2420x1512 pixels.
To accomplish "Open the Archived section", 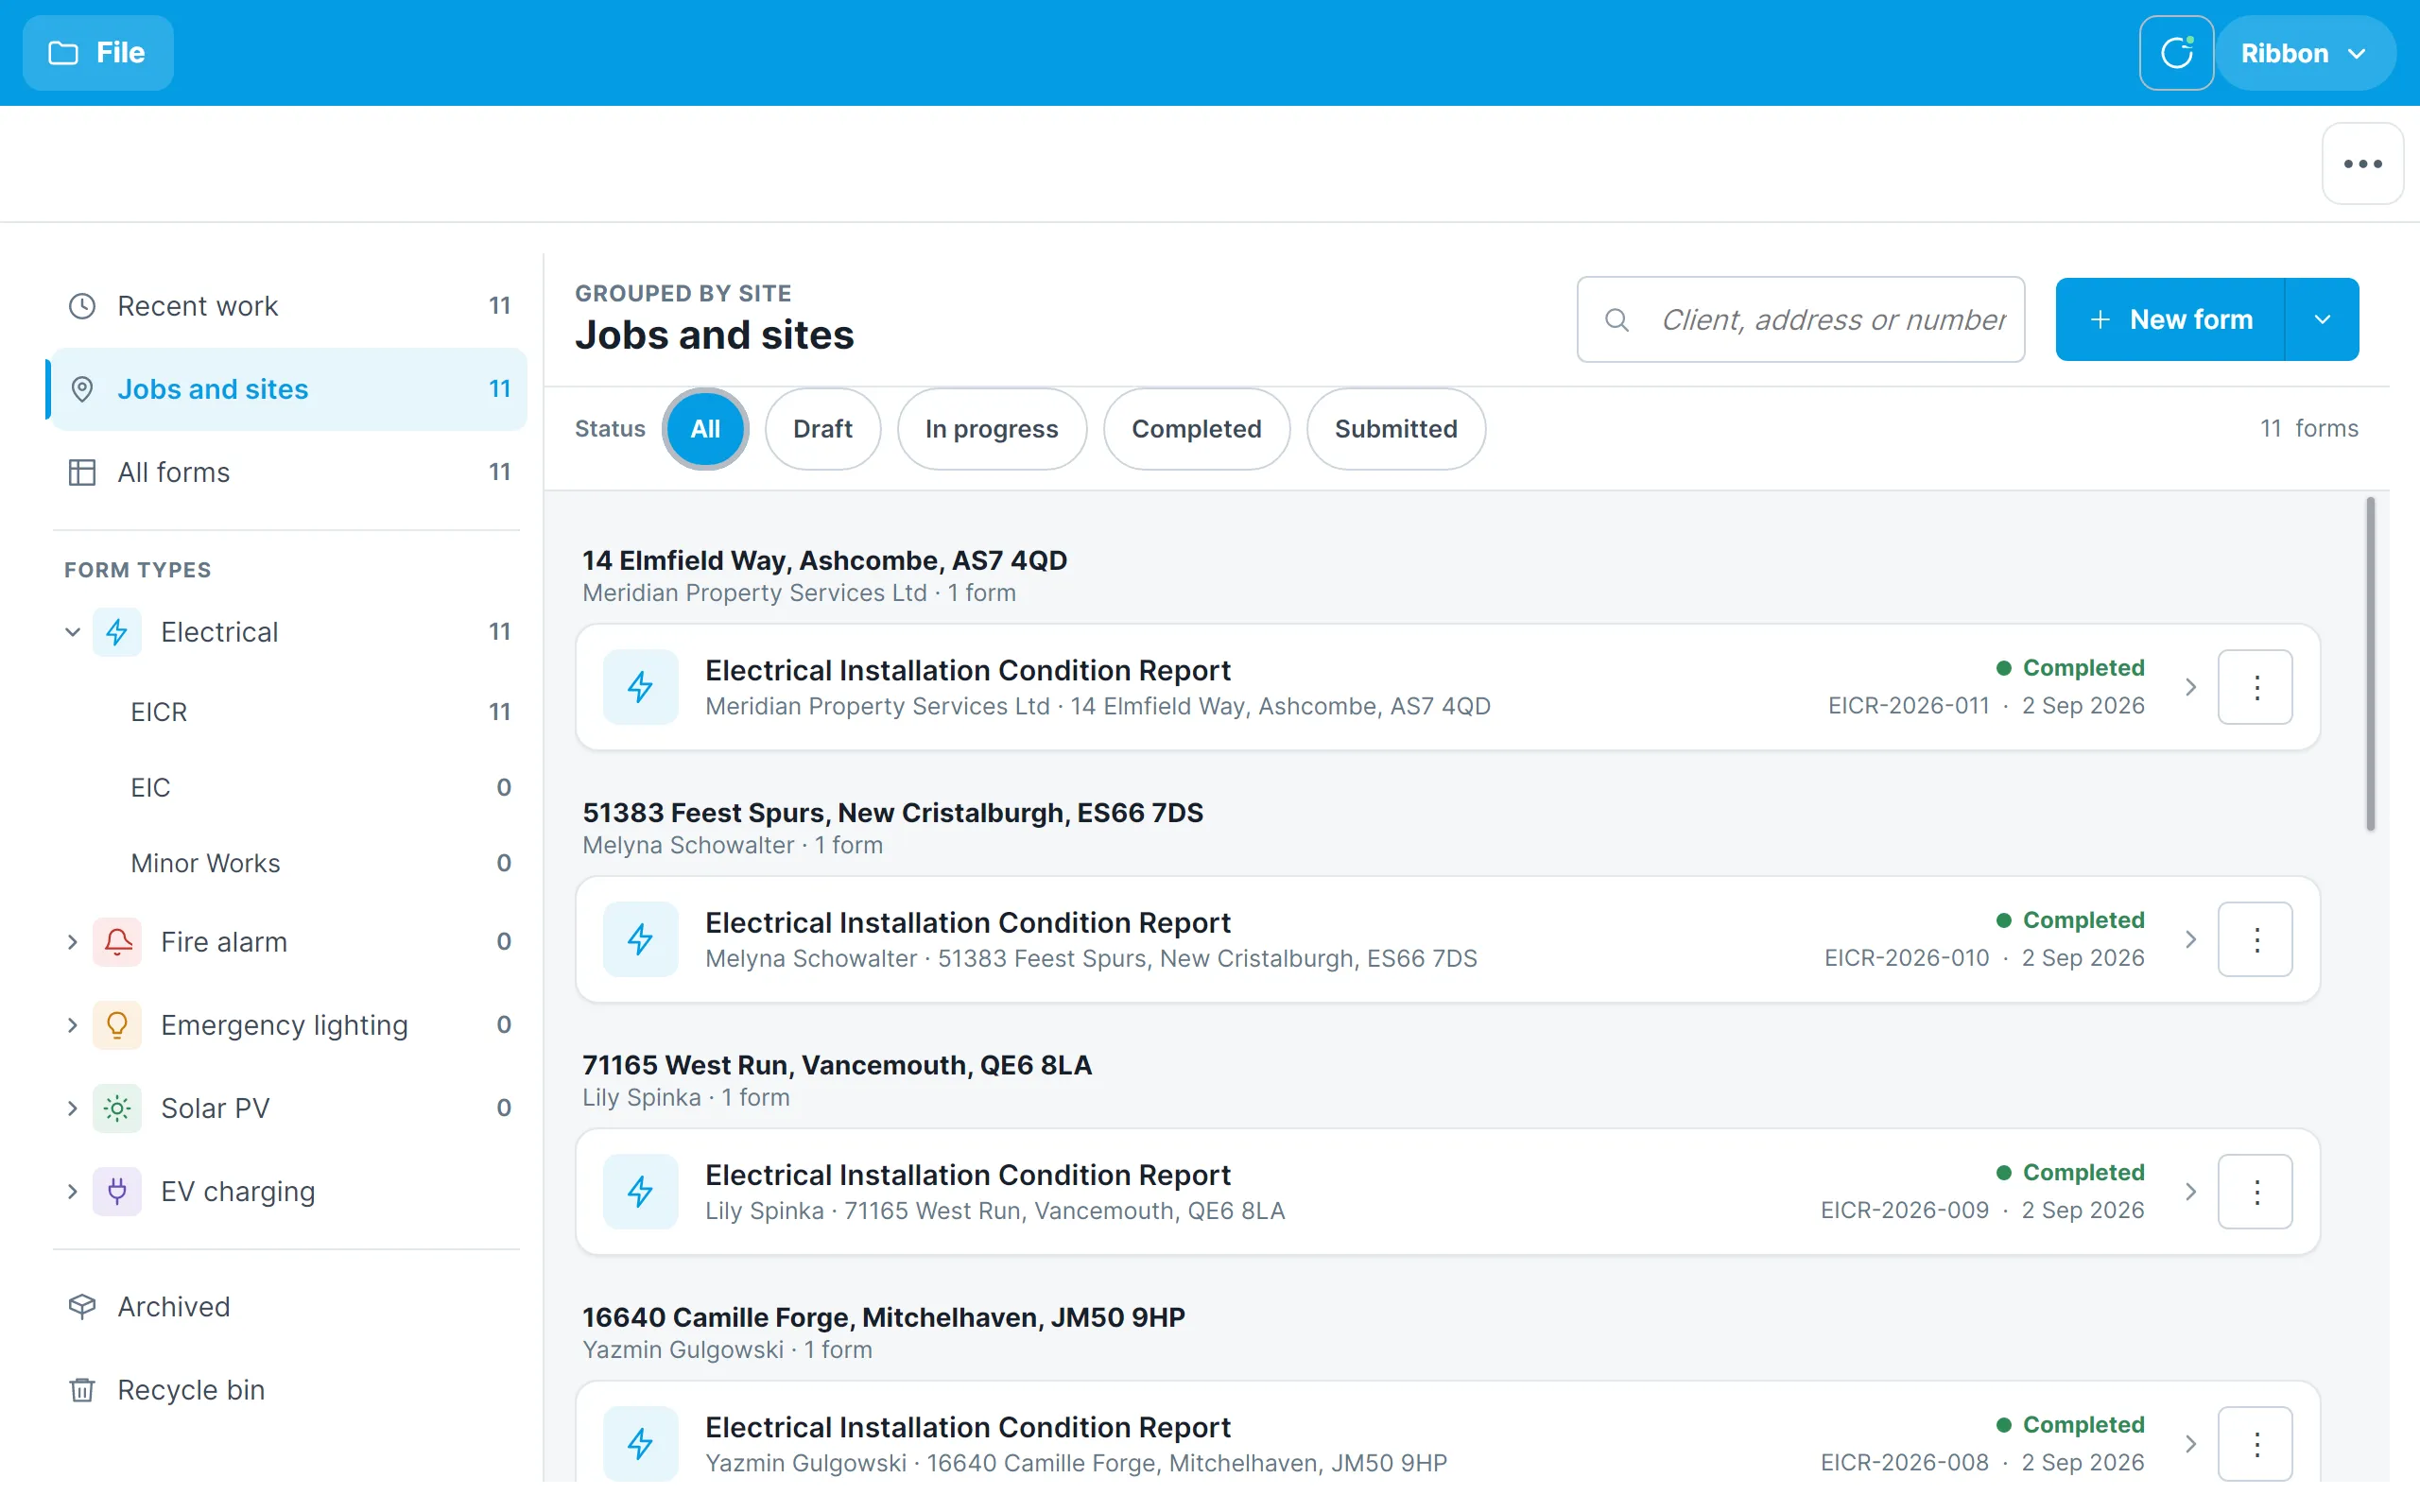I will (290, 1307).
